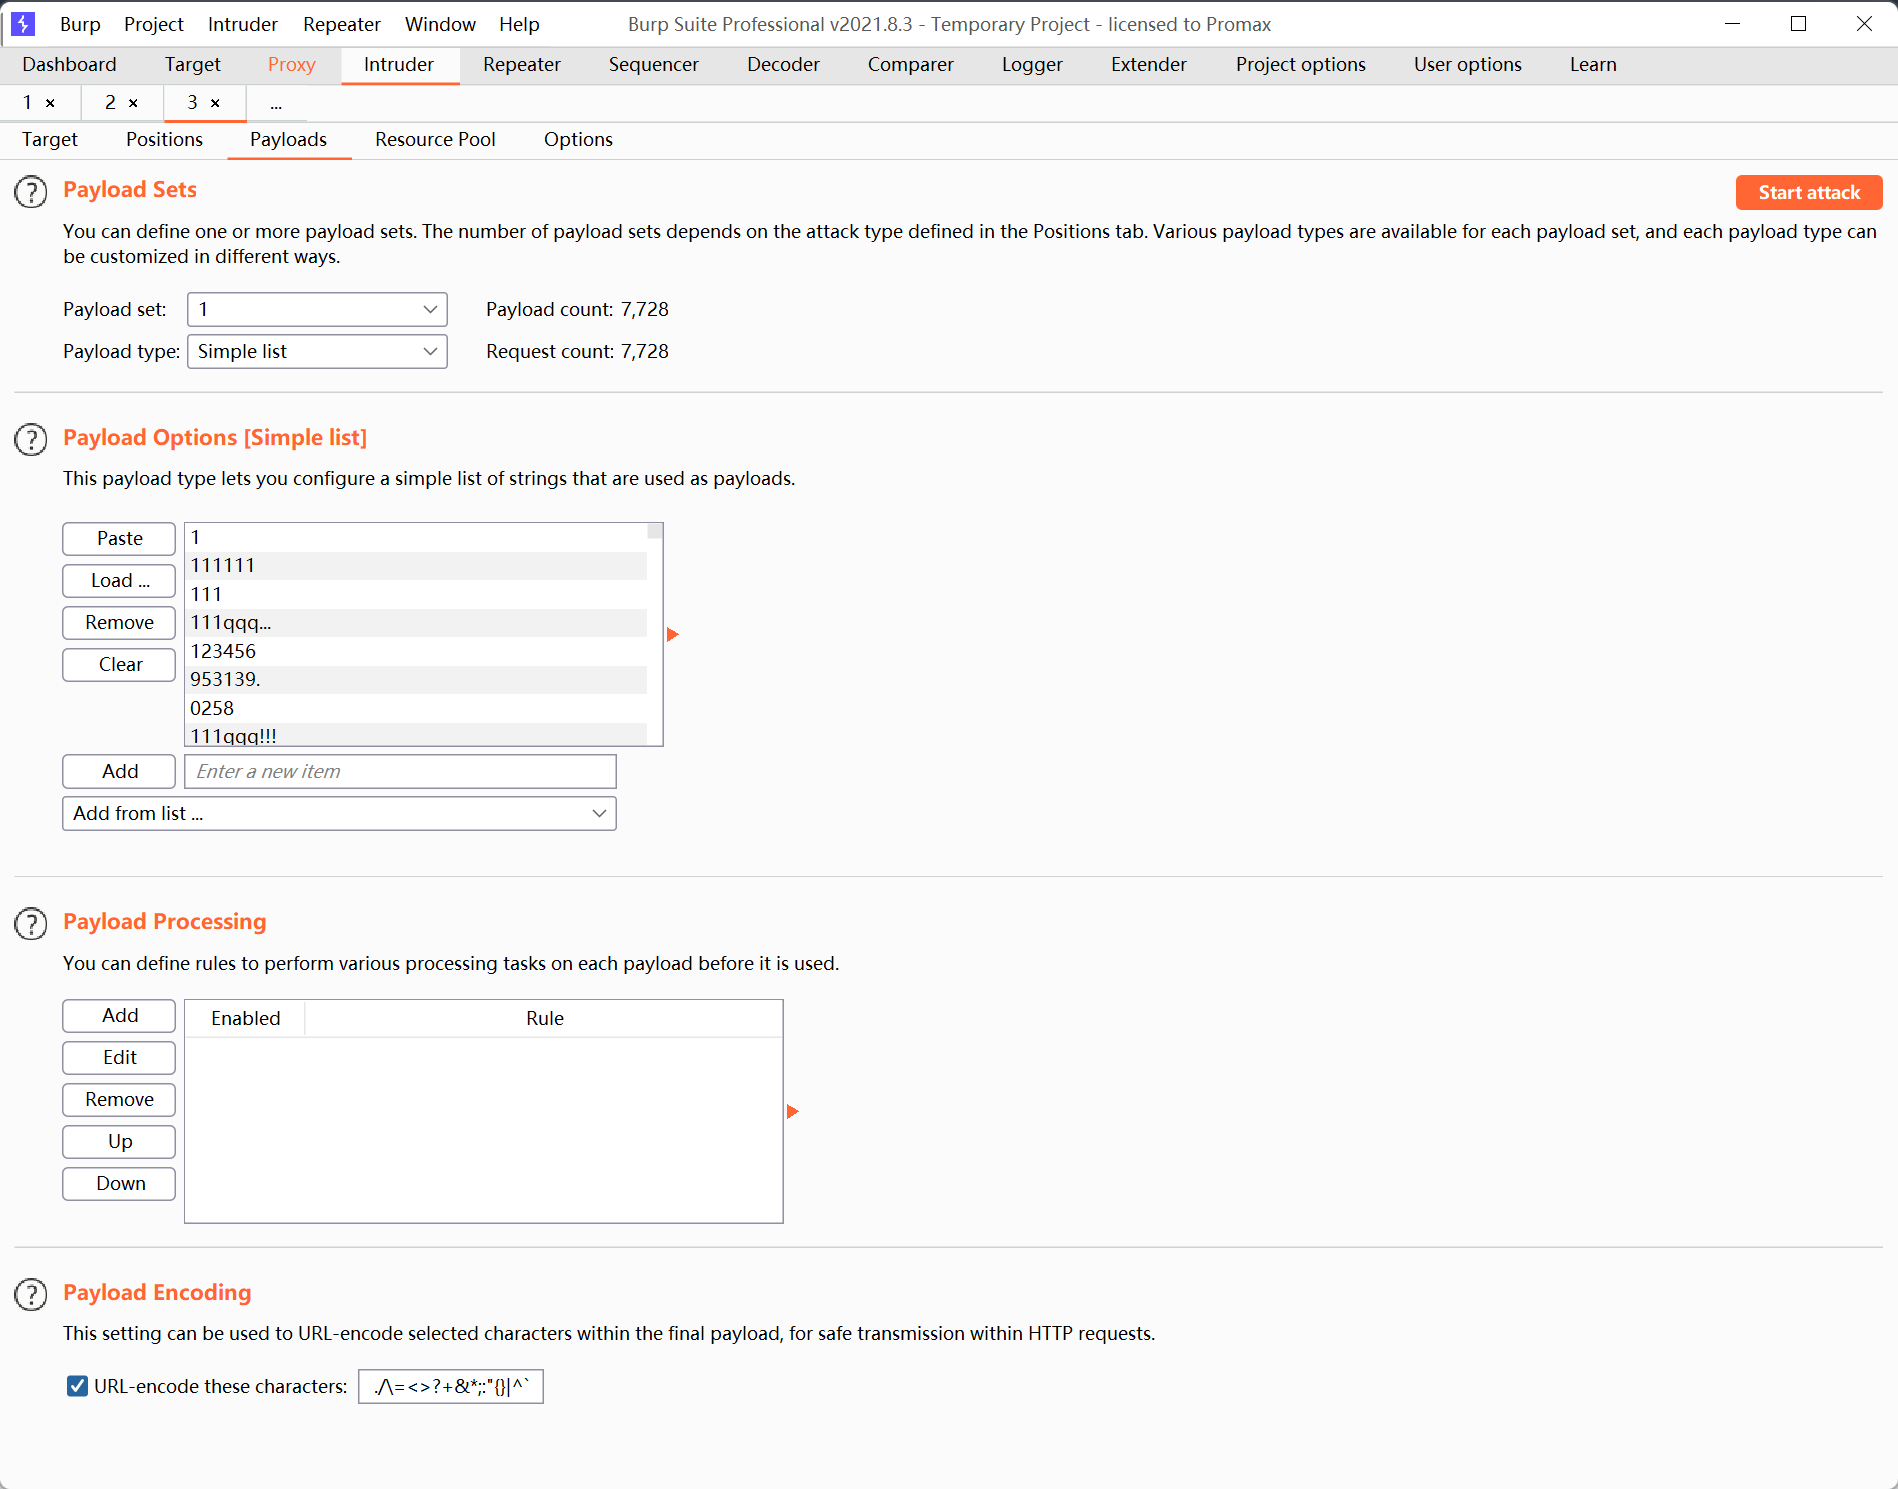Viewport: 1898px width, 1489px height.
Task: Open the Learn tab
Action: [x=1592, y=64]
